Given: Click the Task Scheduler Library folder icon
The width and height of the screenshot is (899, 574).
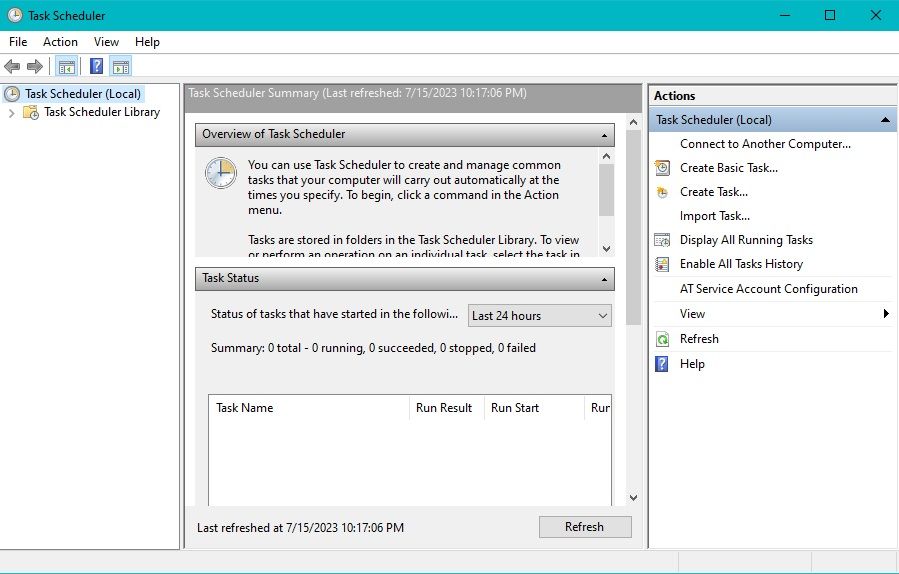Looking at the screenshot, I should (30, 112).
